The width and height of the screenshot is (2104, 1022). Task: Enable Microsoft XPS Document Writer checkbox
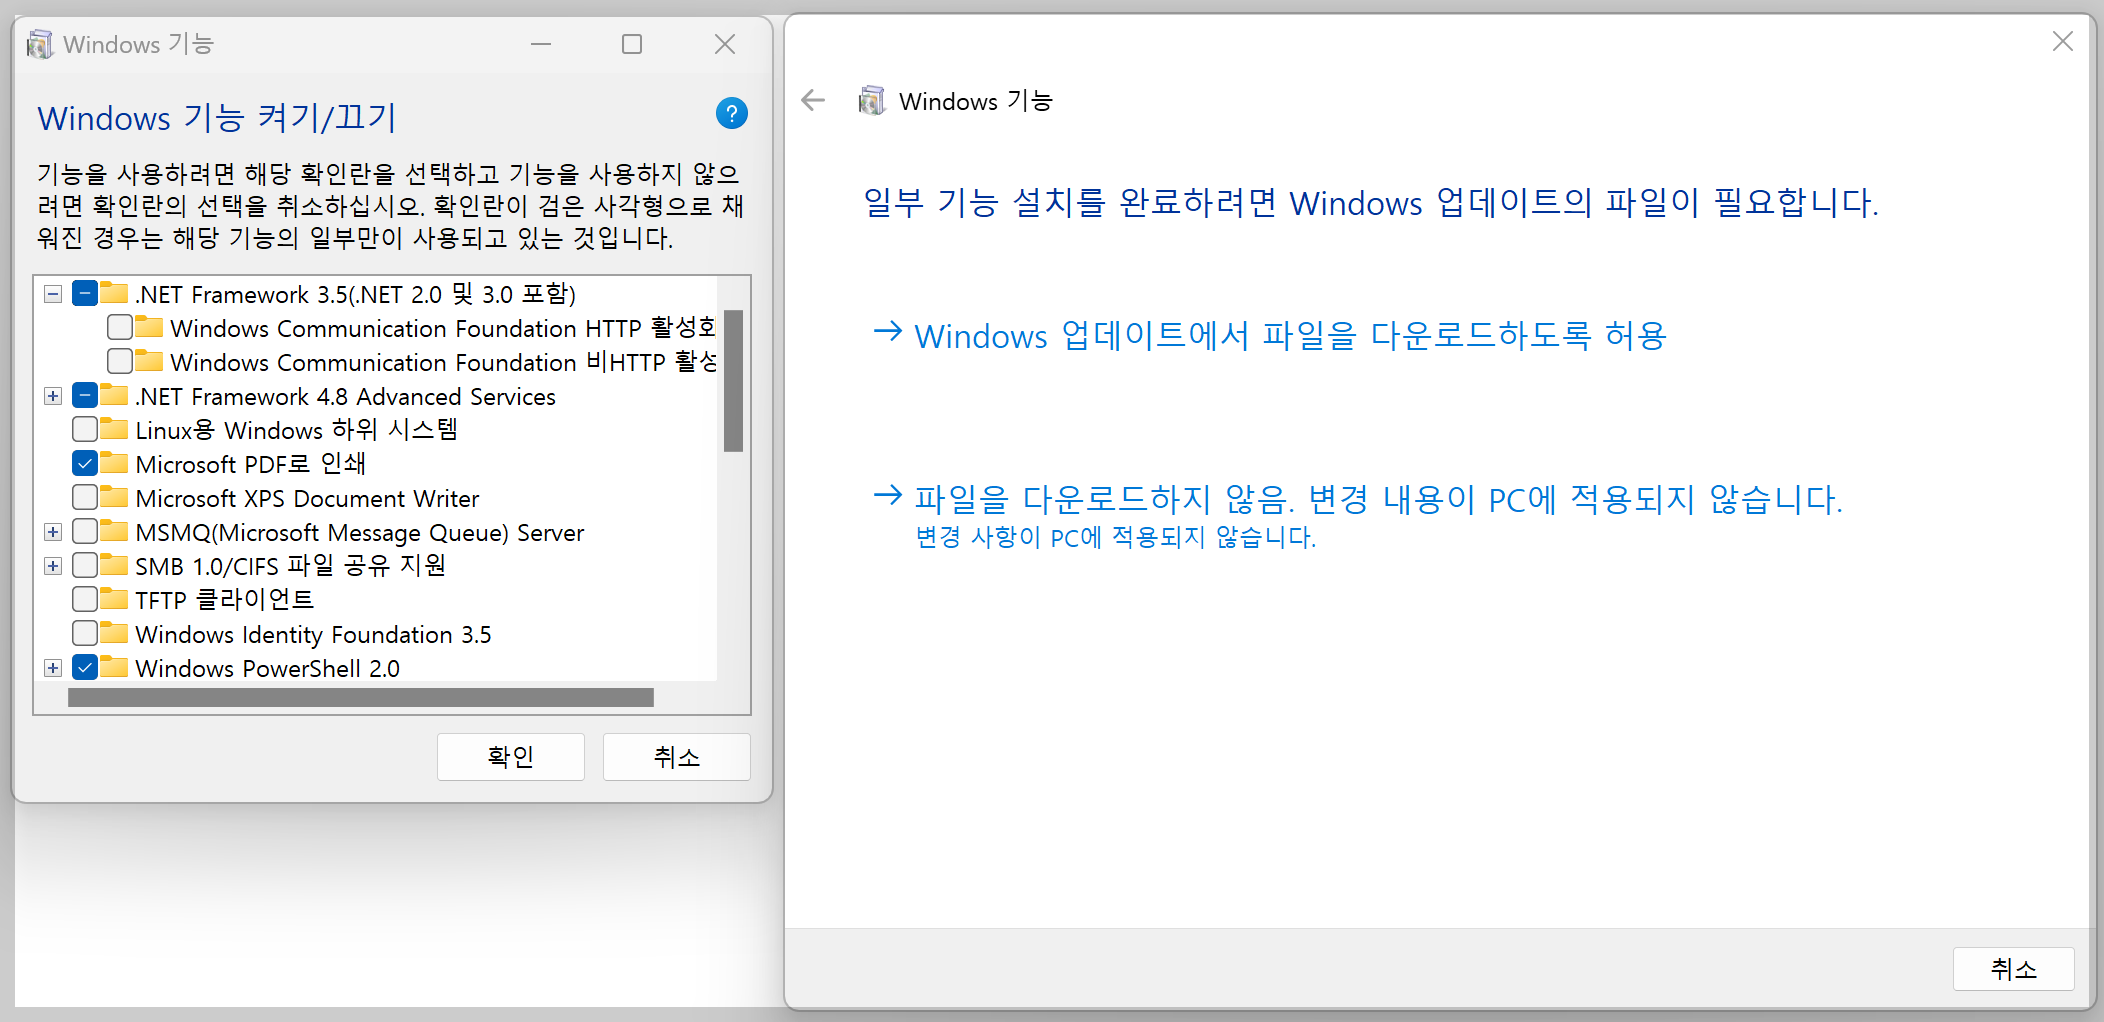(x=85, y=498)
